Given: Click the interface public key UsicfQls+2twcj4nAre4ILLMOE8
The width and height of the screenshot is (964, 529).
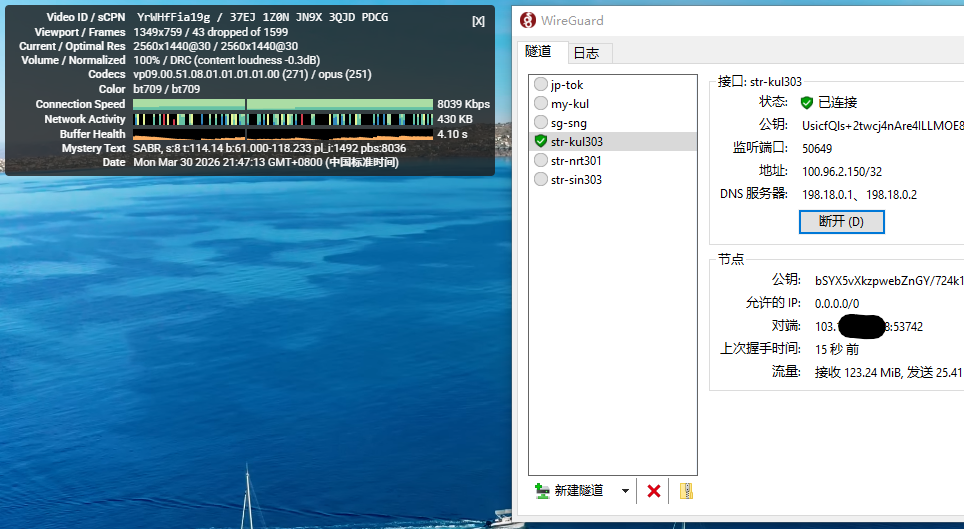Looking at the screenshot, I should 883,125.
